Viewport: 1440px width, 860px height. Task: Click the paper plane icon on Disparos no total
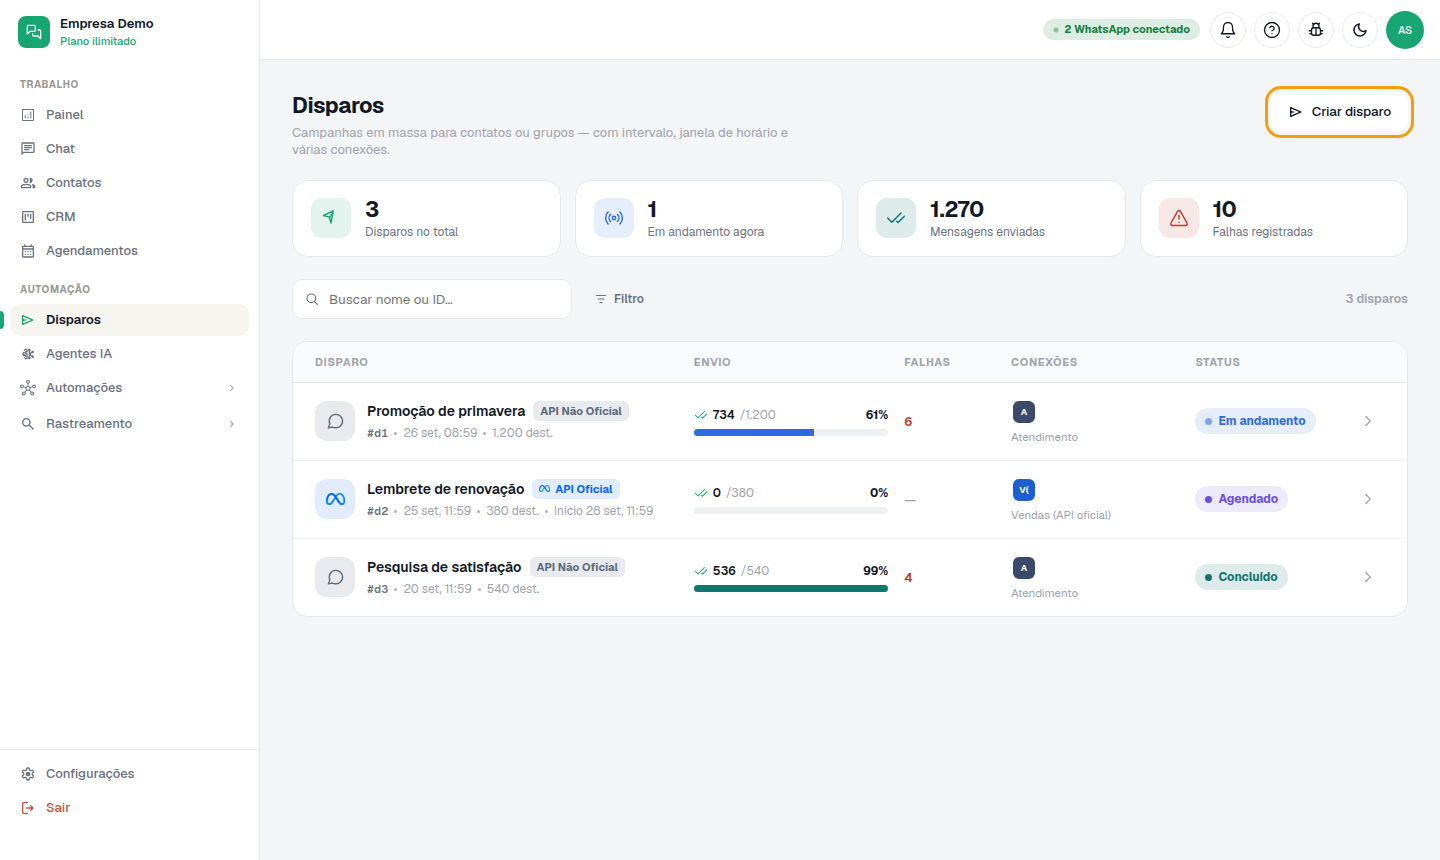click(331, 218)
